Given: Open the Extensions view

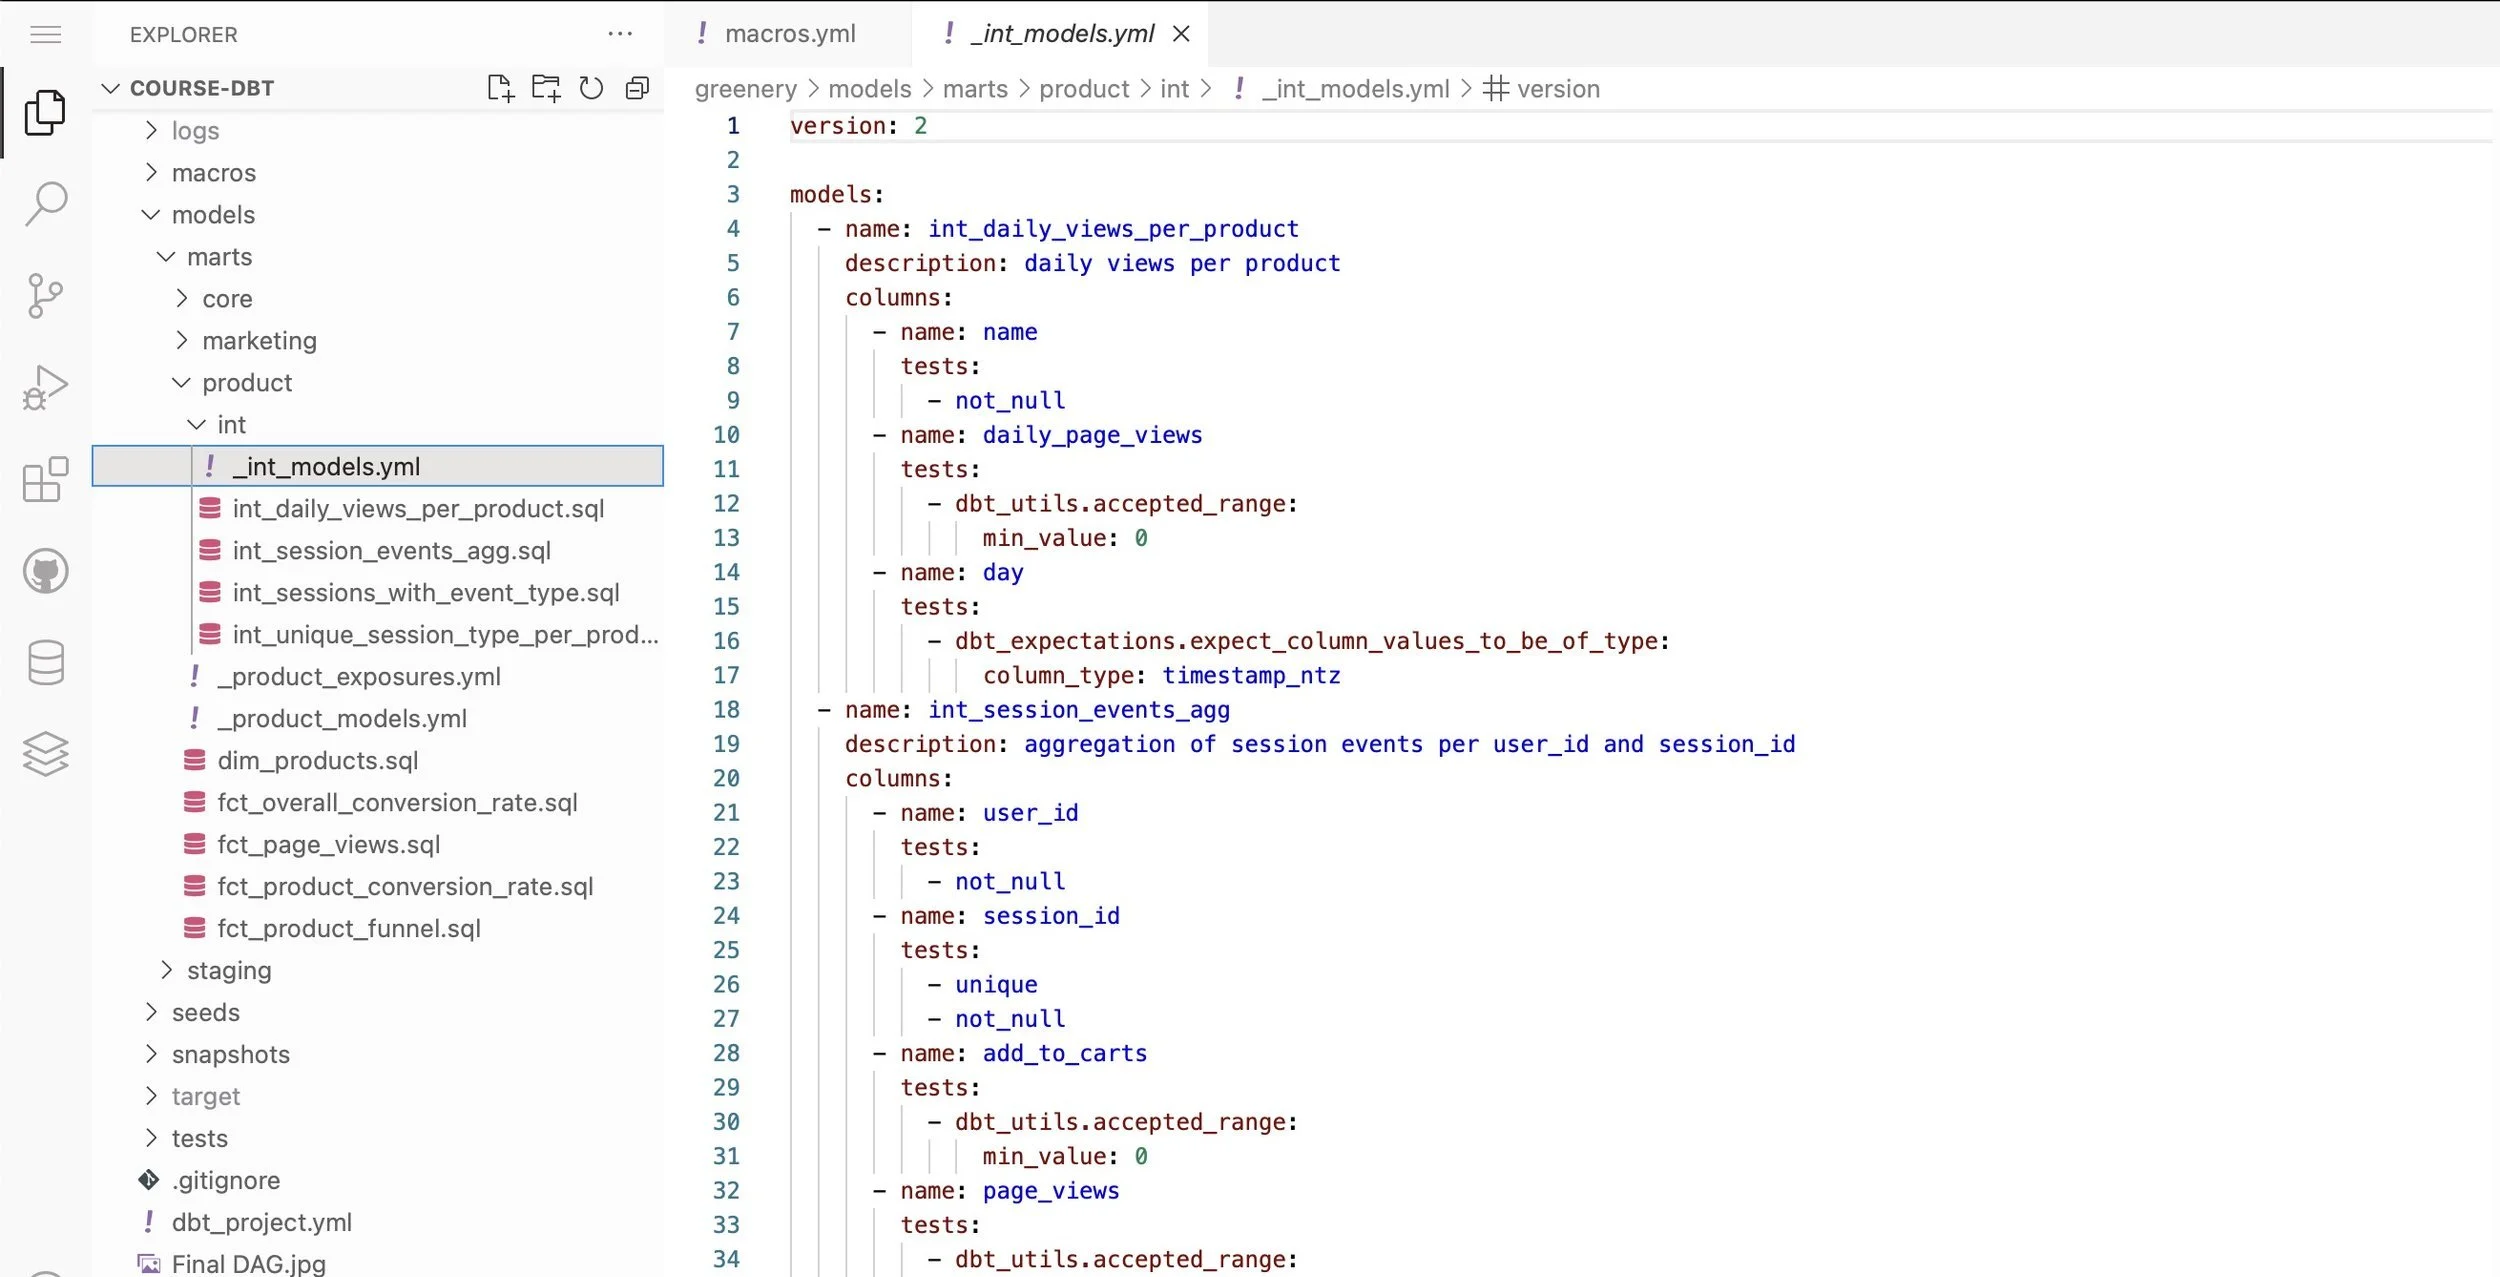Looking at the screenshot, I should tap(46, 480).
